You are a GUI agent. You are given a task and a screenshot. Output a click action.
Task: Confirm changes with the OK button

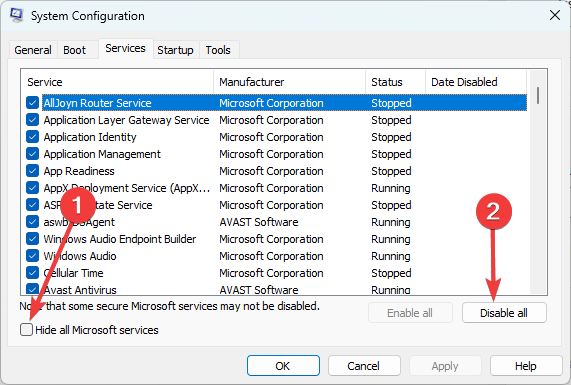283,366
